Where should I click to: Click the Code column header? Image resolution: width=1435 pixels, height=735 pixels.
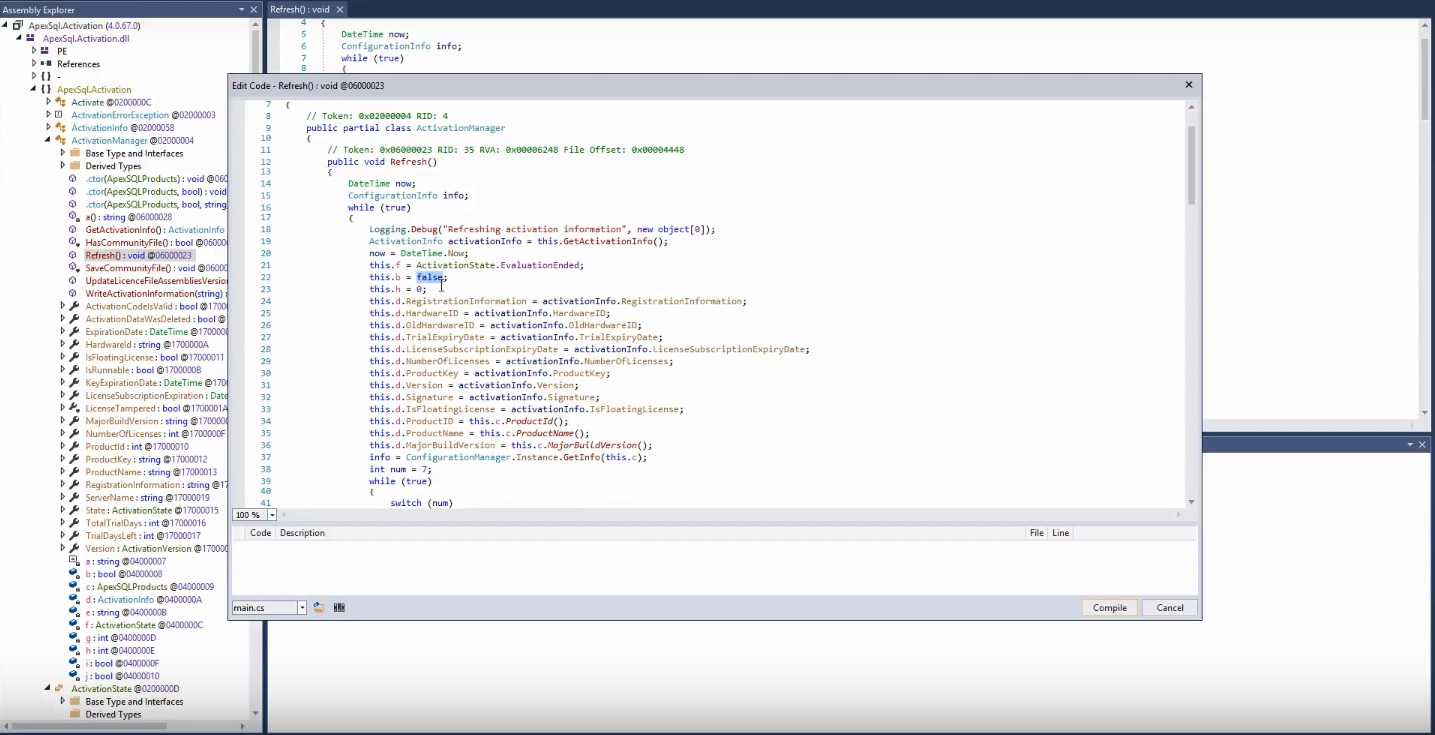(260, 533)
